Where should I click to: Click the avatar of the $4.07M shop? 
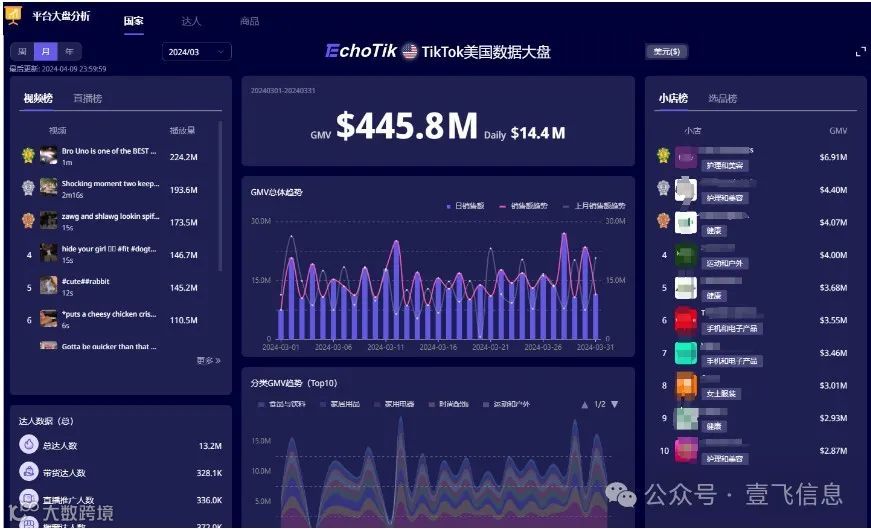[x=685, y=222]
